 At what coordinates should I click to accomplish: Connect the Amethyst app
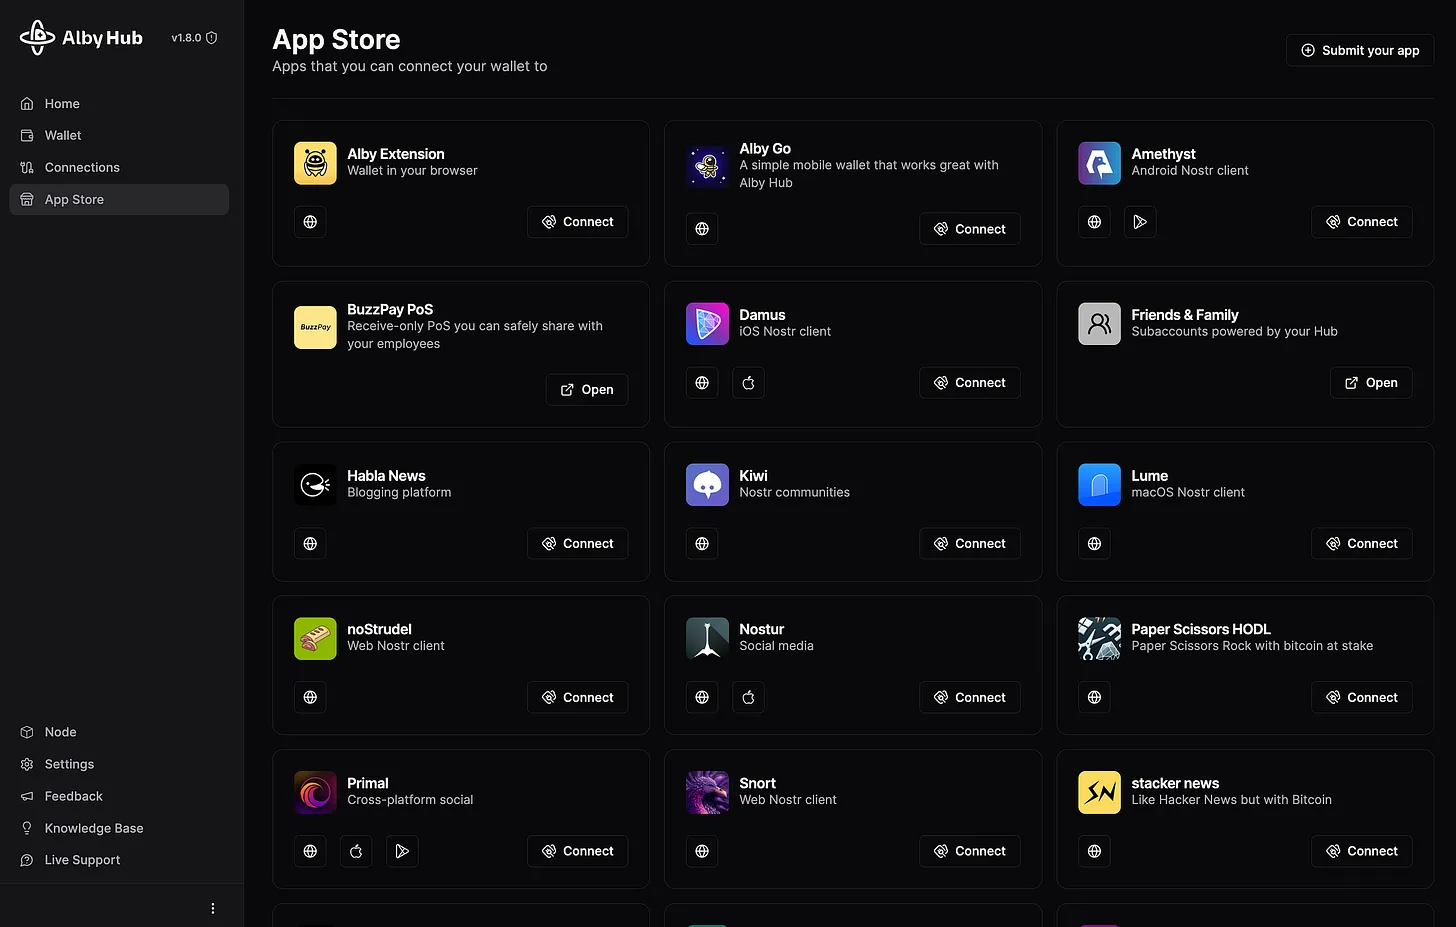pyautogui.click(x=1362, y=222)
